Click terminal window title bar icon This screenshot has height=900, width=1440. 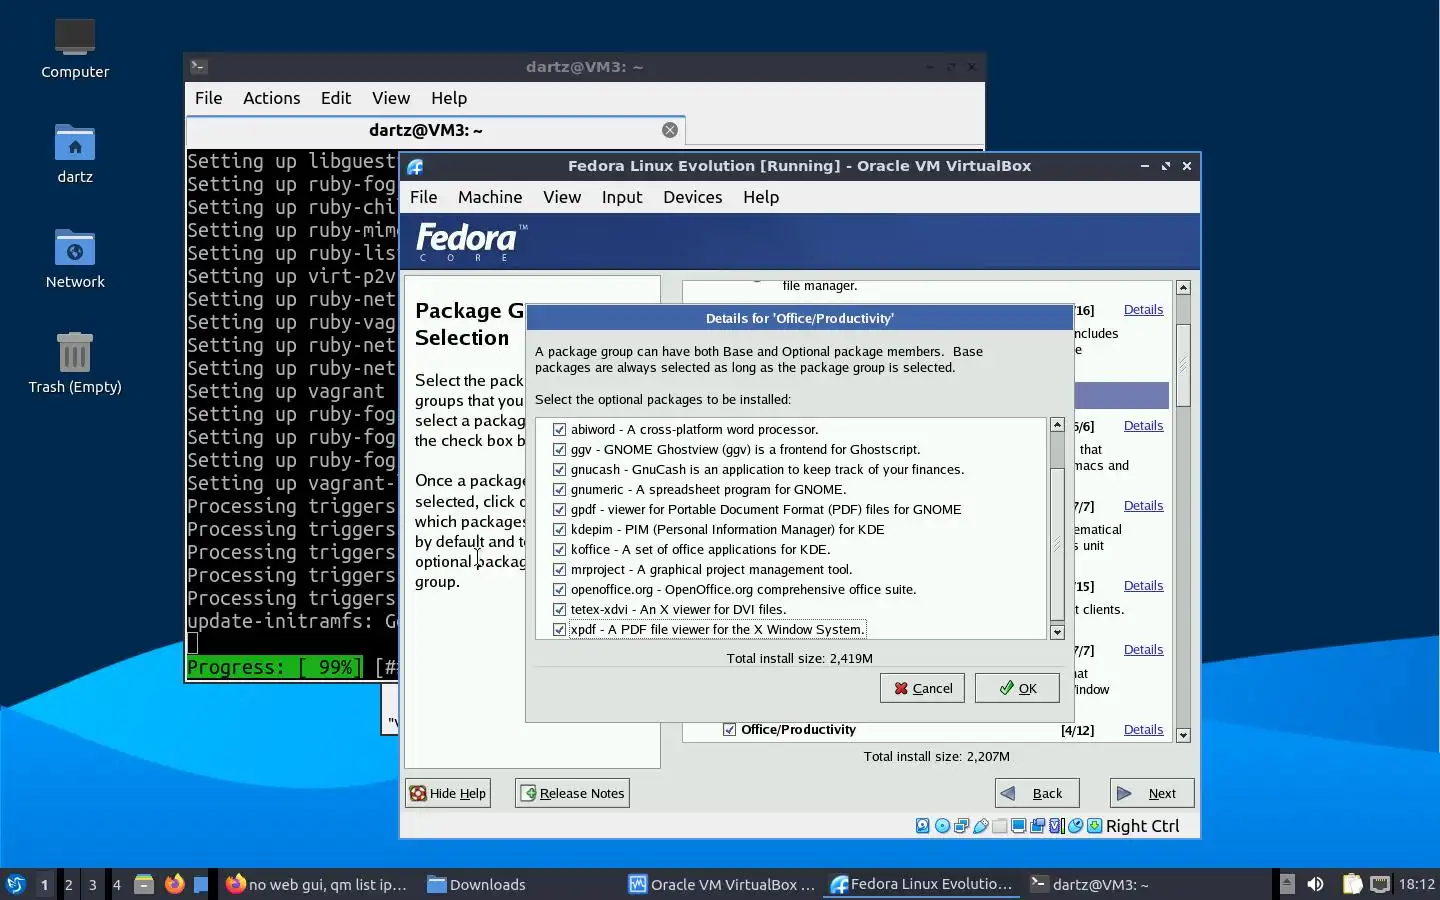click(x=198, y=66)
